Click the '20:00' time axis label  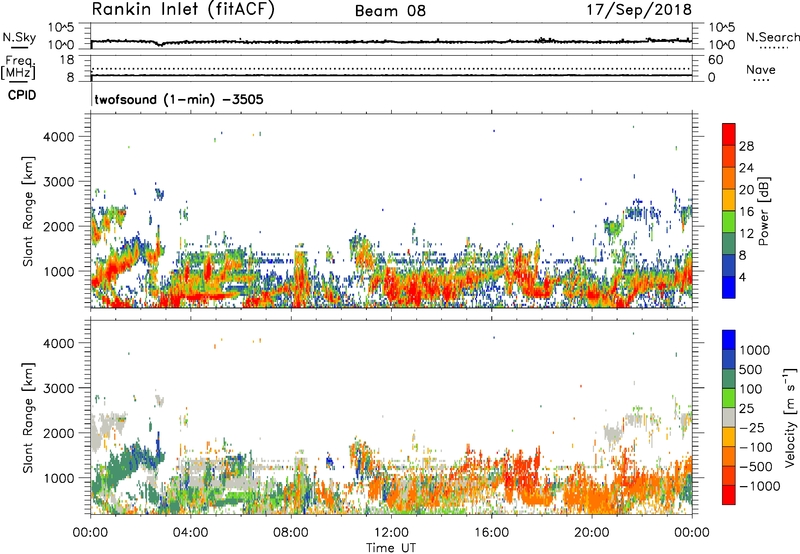coord(592,533)
